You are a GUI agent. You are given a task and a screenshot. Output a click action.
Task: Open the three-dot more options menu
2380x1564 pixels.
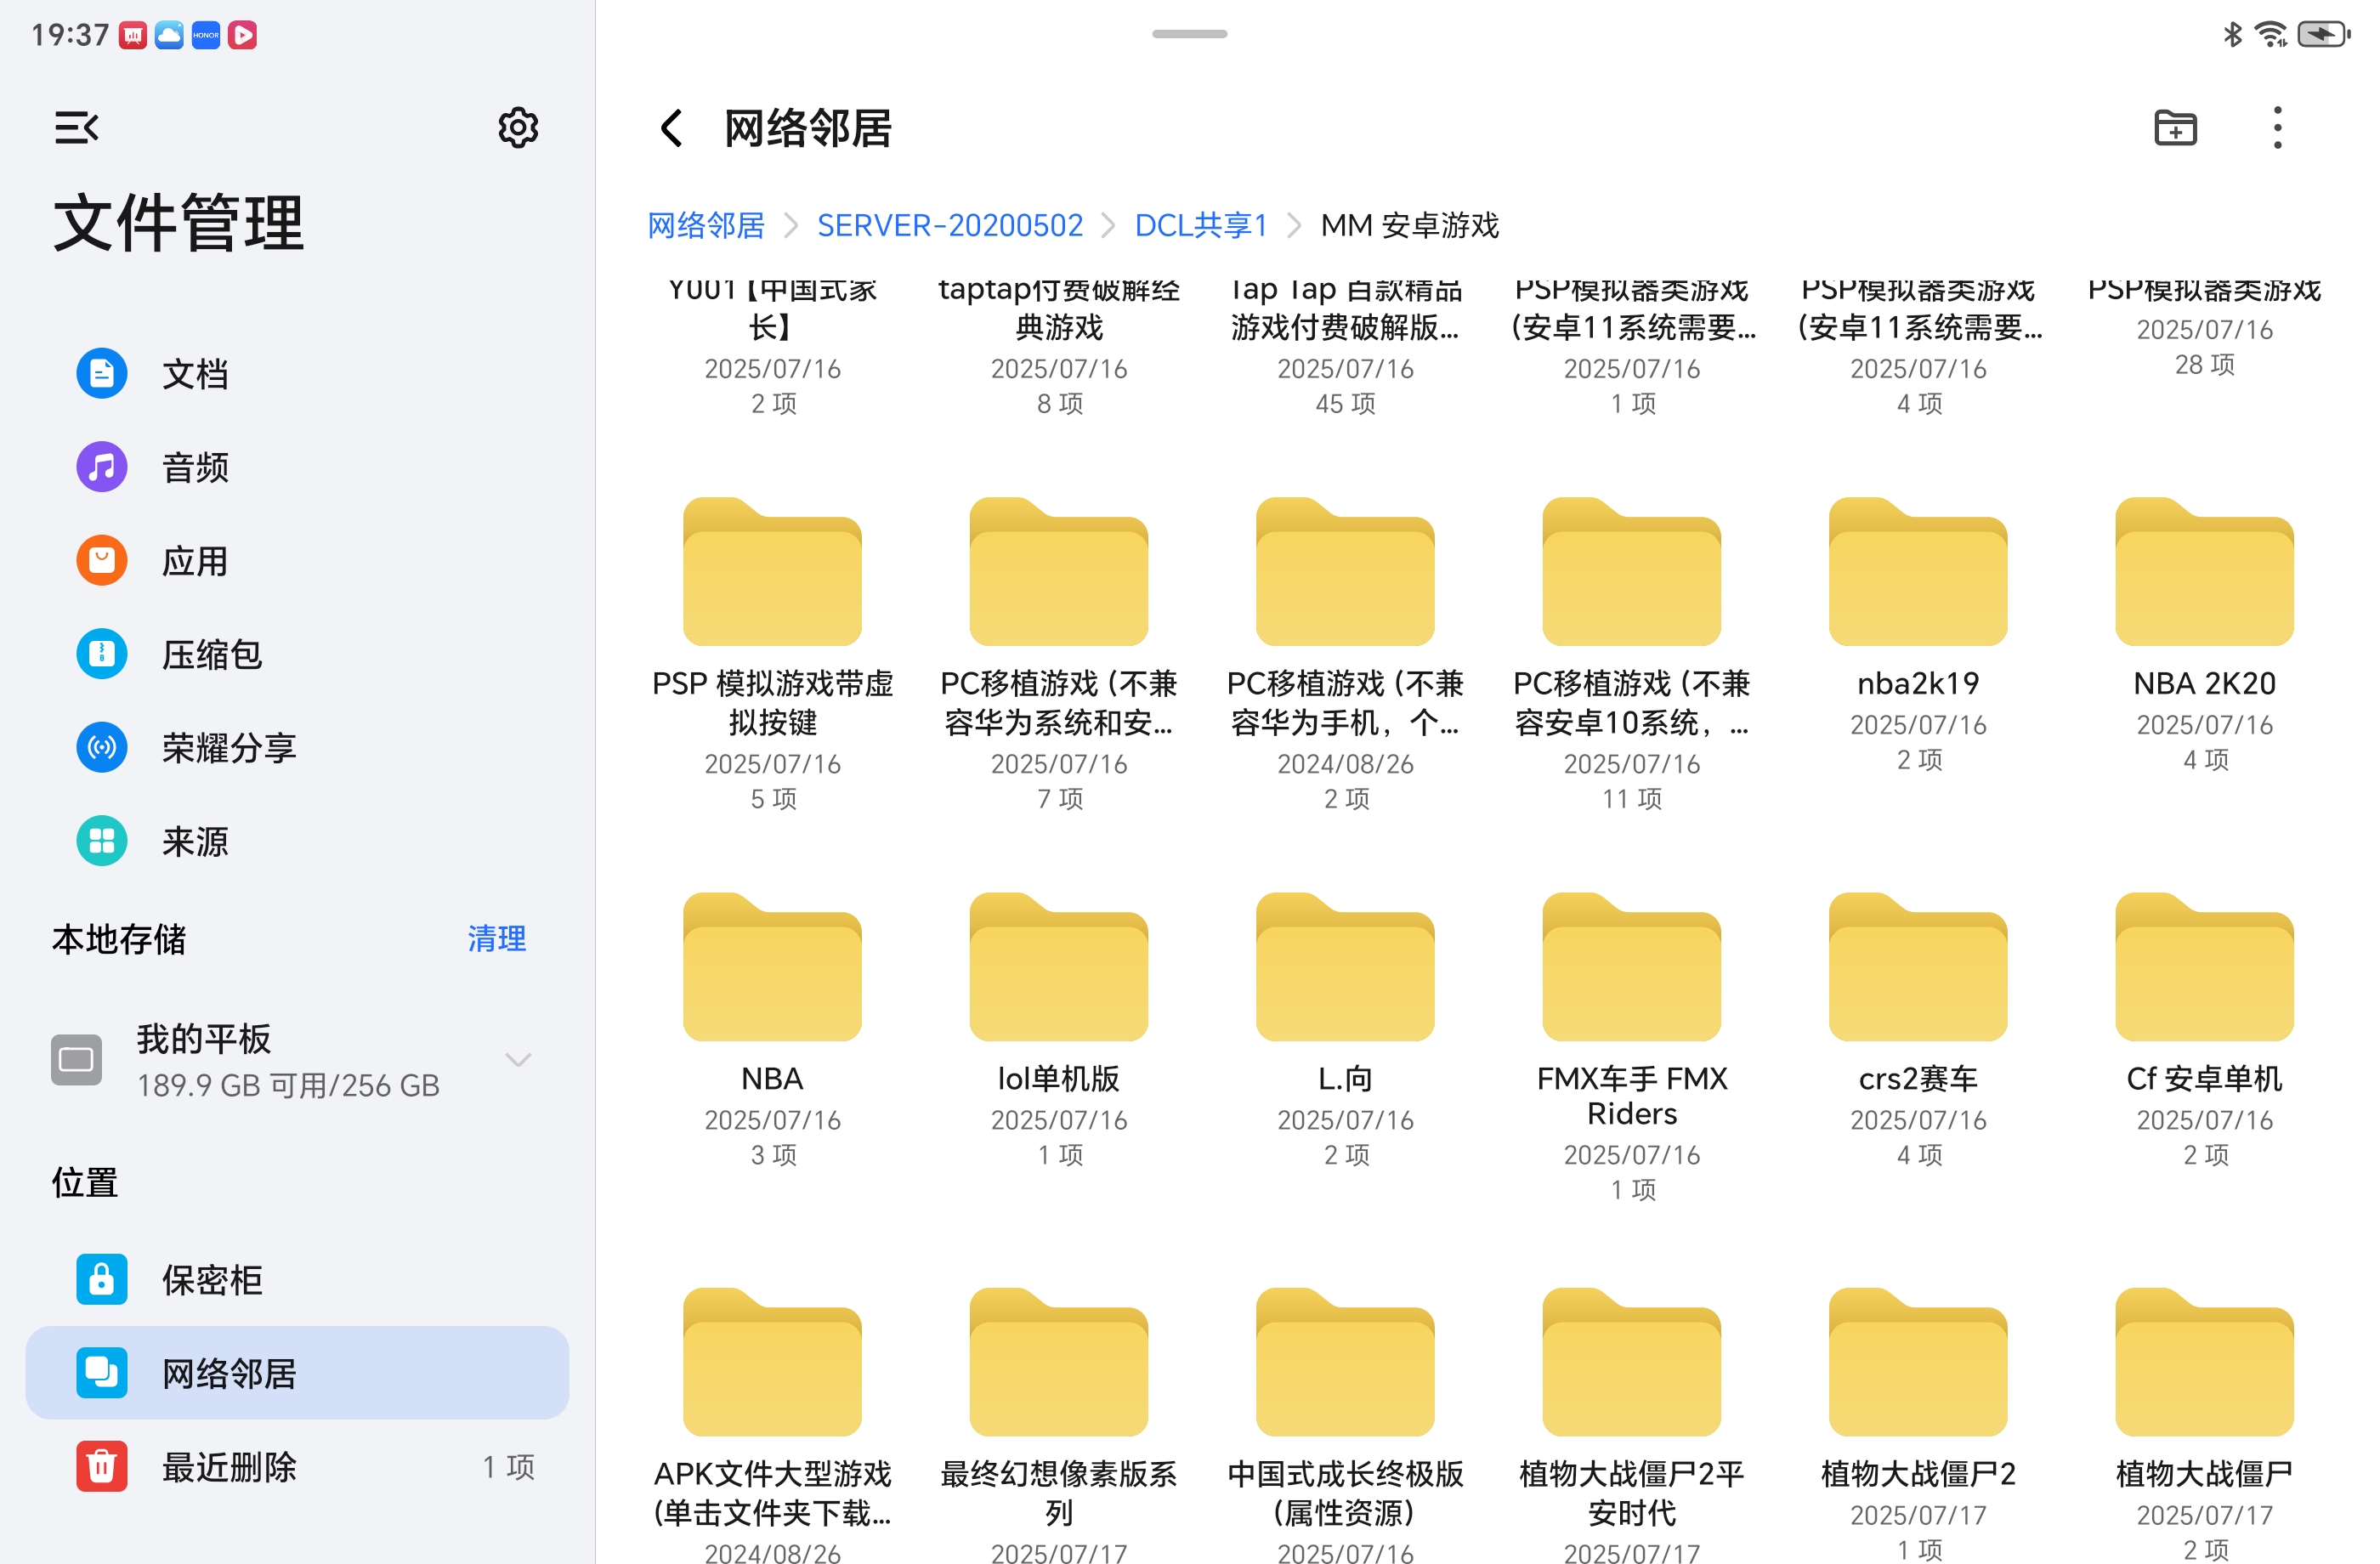point(2277,128)
